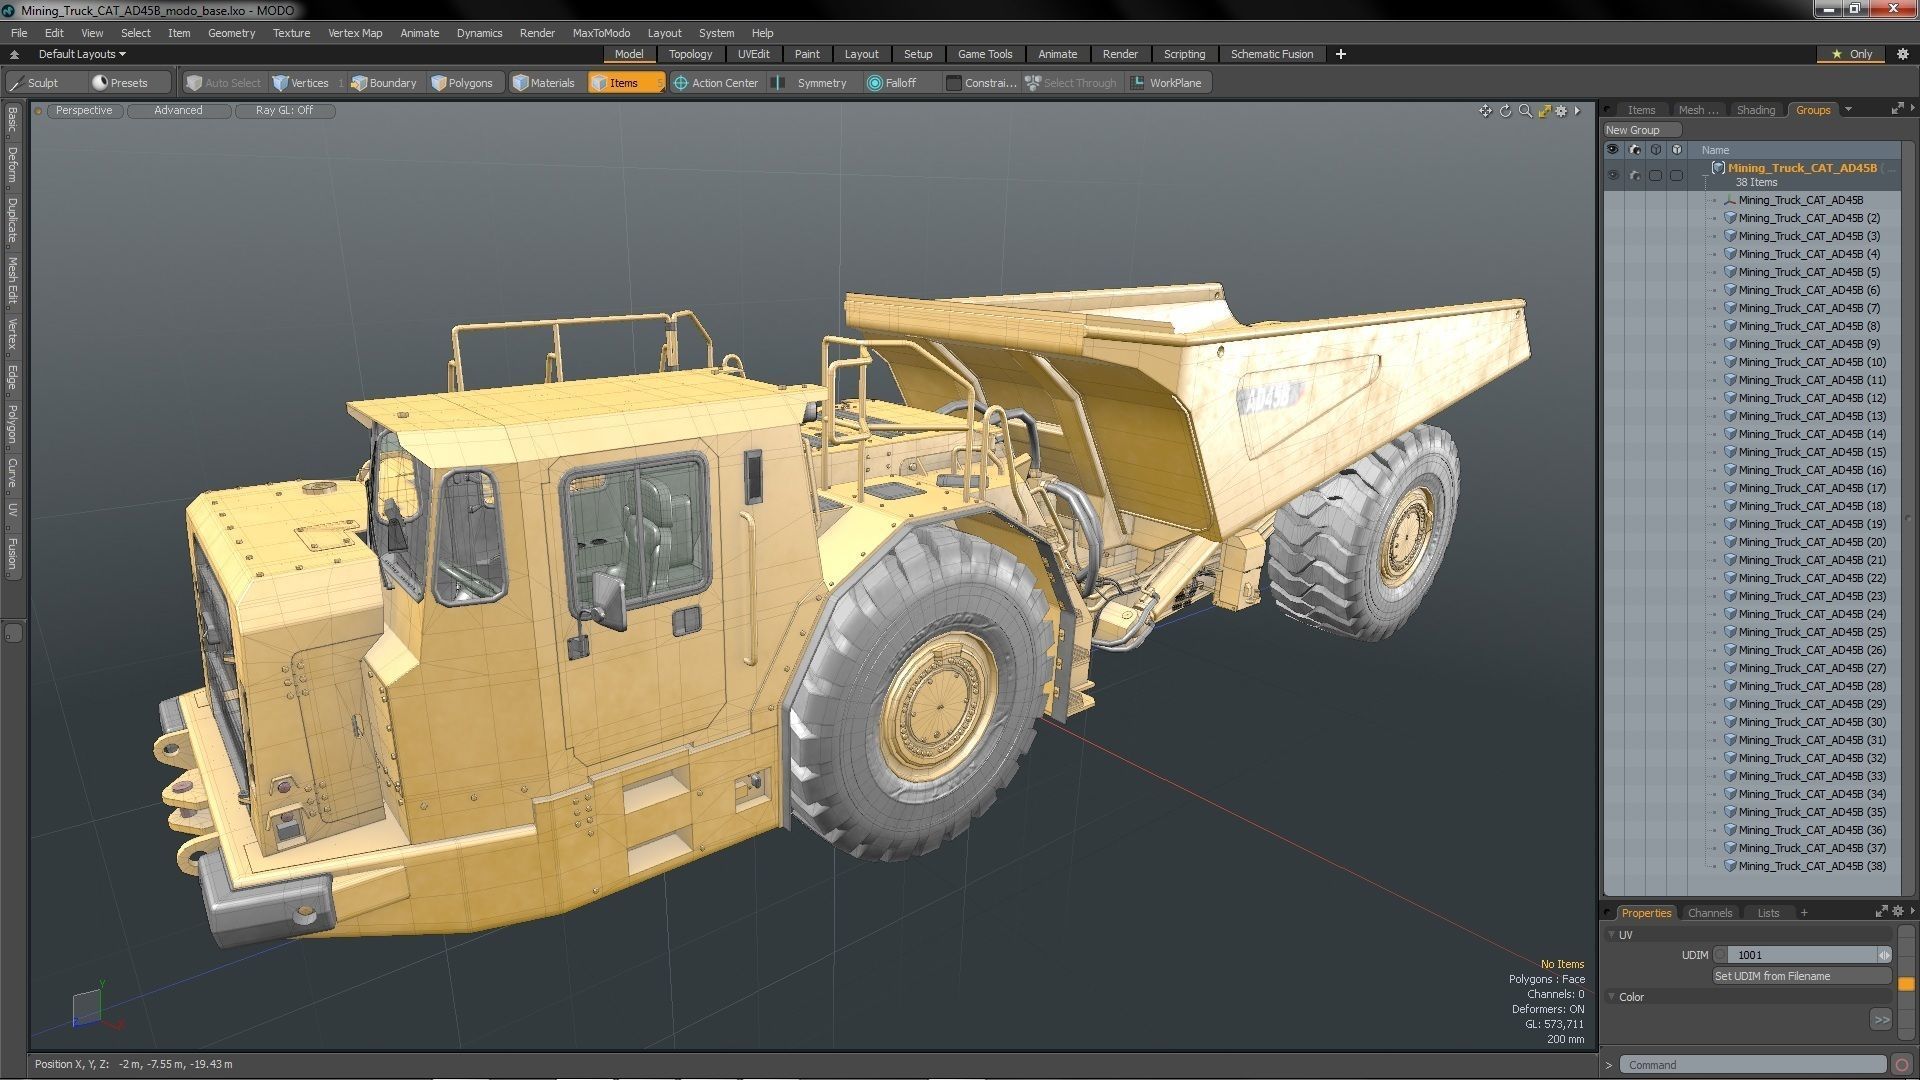This screenshot has height=1080, width=1920.
Task: Toggle first checkbox of Mining_Truck group
Action: [x=1655, y=175]
